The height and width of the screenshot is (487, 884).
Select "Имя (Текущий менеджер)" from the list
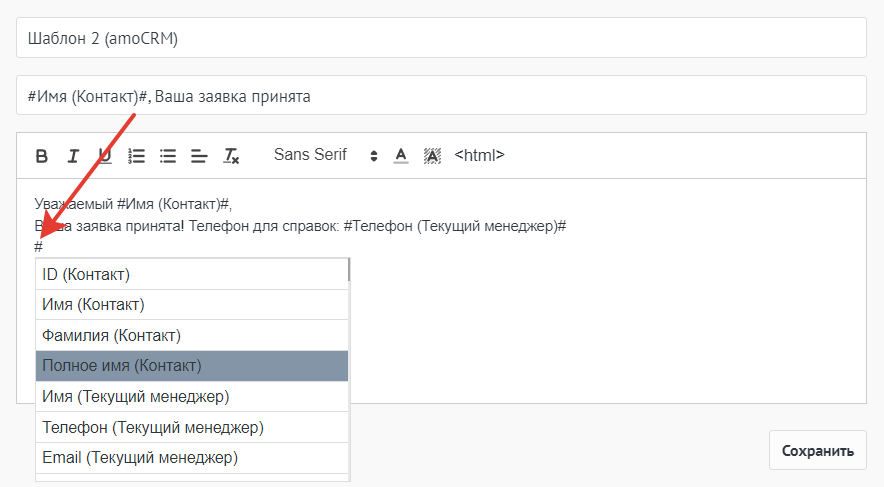[x=192, y=396]
